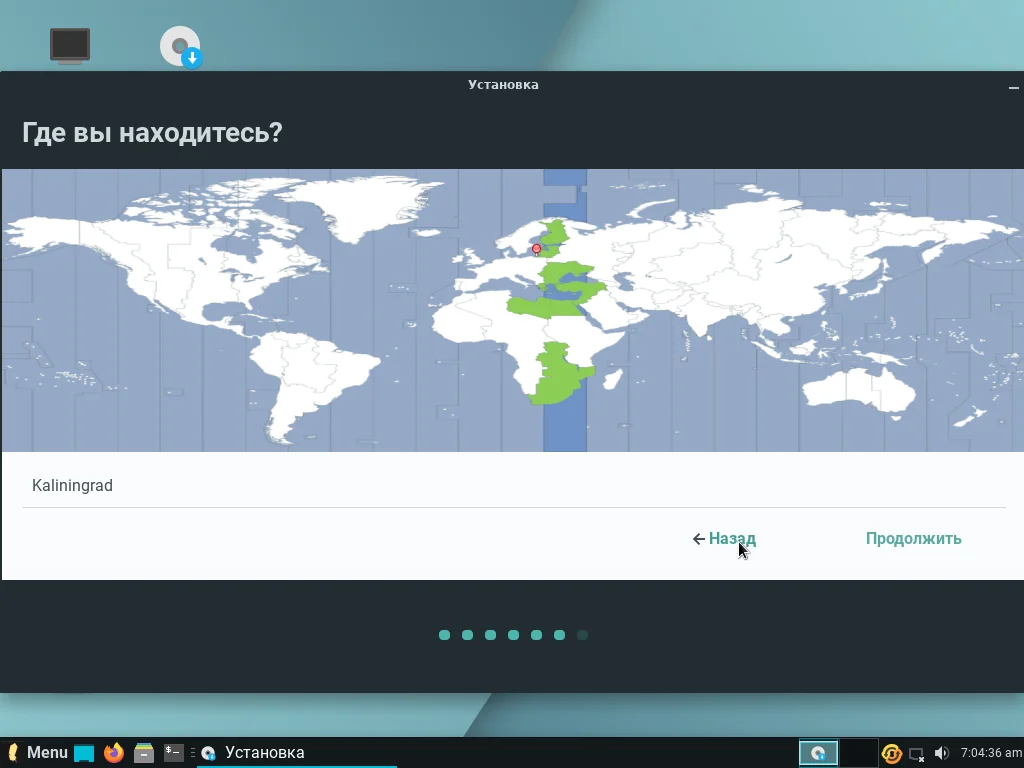Switch to first workspace in pager
The width and height of the screenshot is (1024, 768).
pyautogui.click(x=818, y=753)
